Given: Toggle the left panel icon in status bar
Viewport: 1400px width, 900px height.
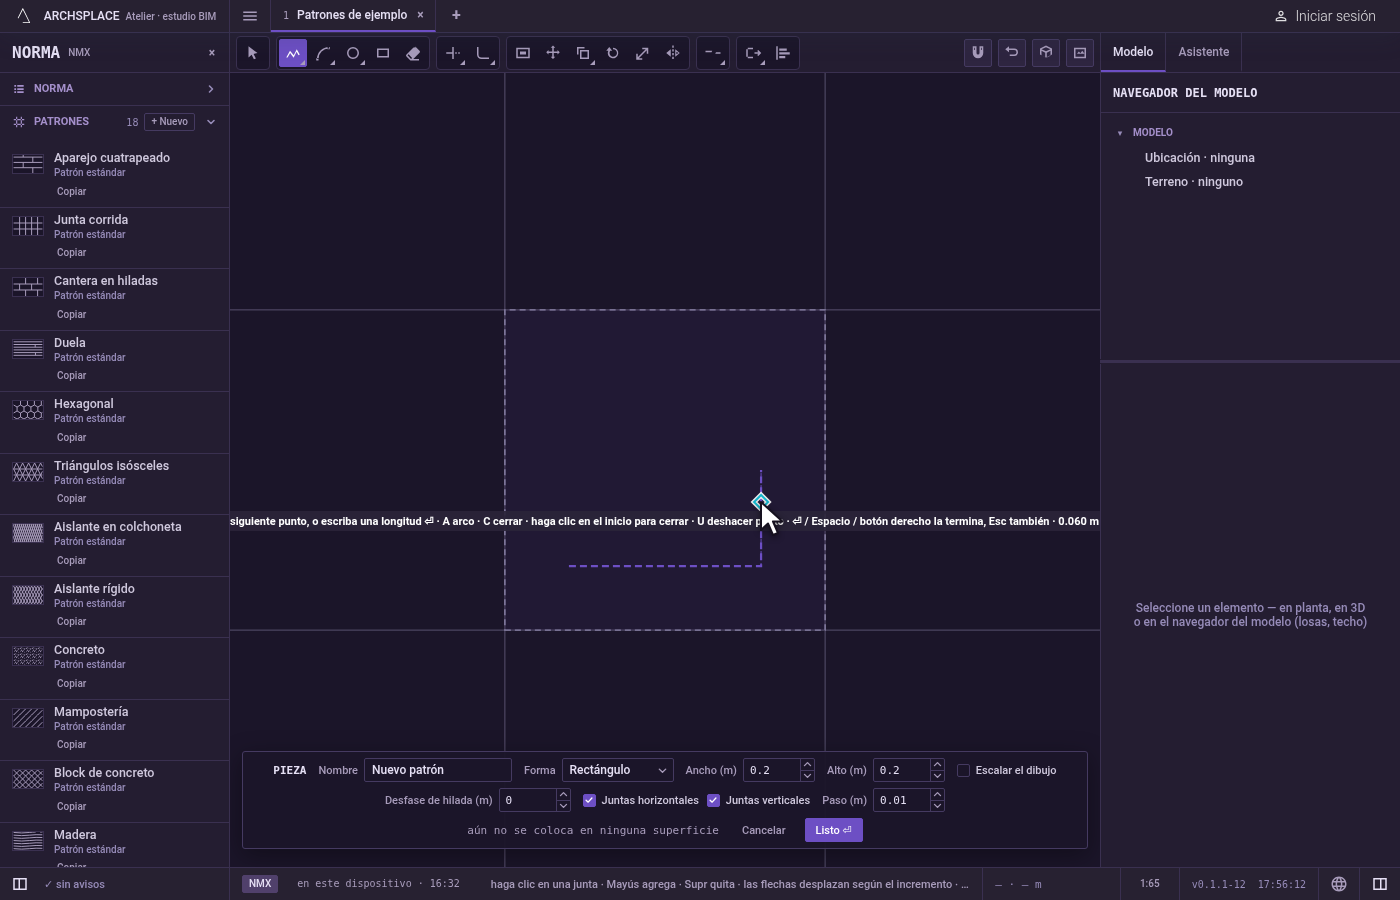Looking at the screenshot, I should pos(19,884).
